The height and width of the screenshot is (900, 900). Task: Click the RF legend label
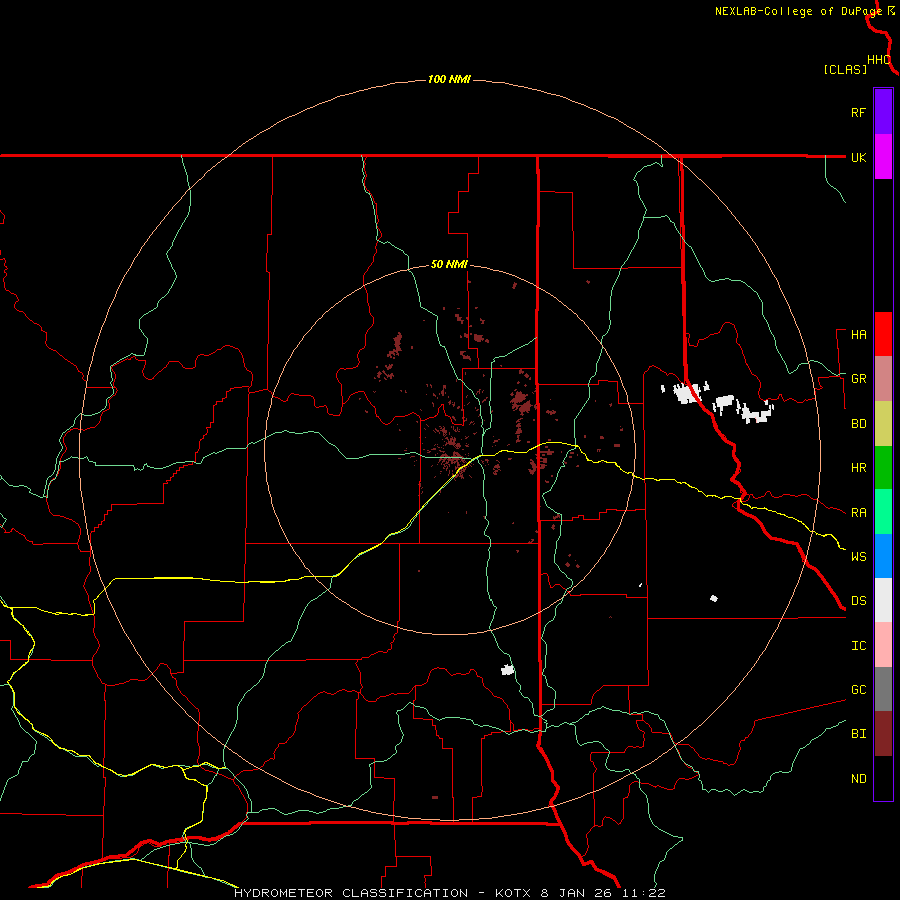point(858,112)
